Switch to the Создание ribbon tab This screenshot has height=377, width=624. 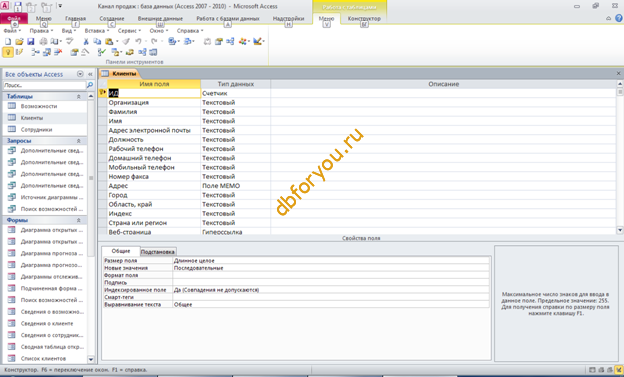click(x=112, y=18)
